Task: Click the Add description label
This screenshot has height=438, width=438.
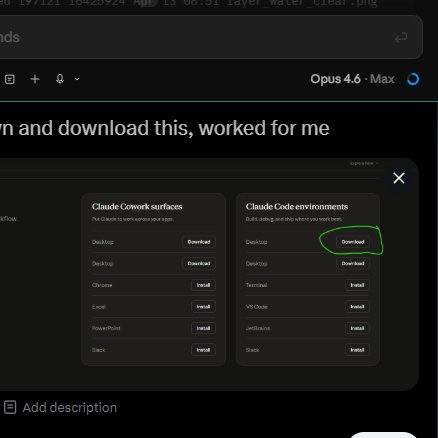Action: coord(70,407)
